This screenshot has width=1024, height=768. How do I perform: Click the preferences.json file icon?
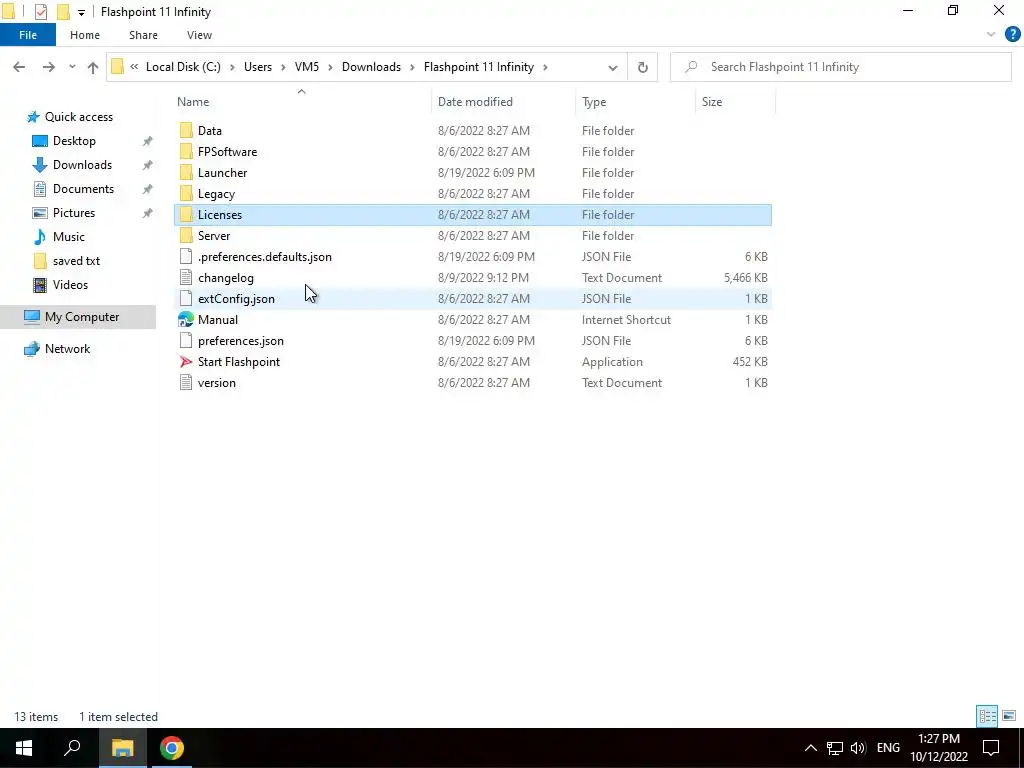click(x=186, y=341)
